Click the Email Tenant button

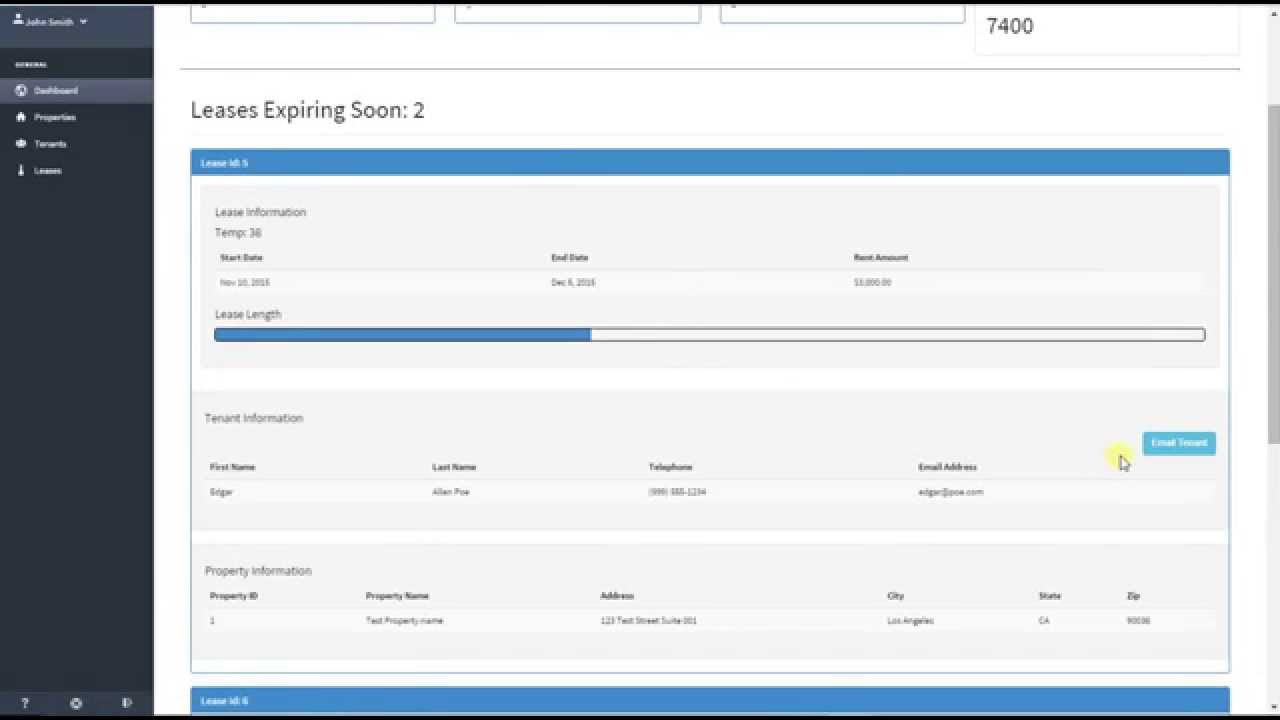1179,443
